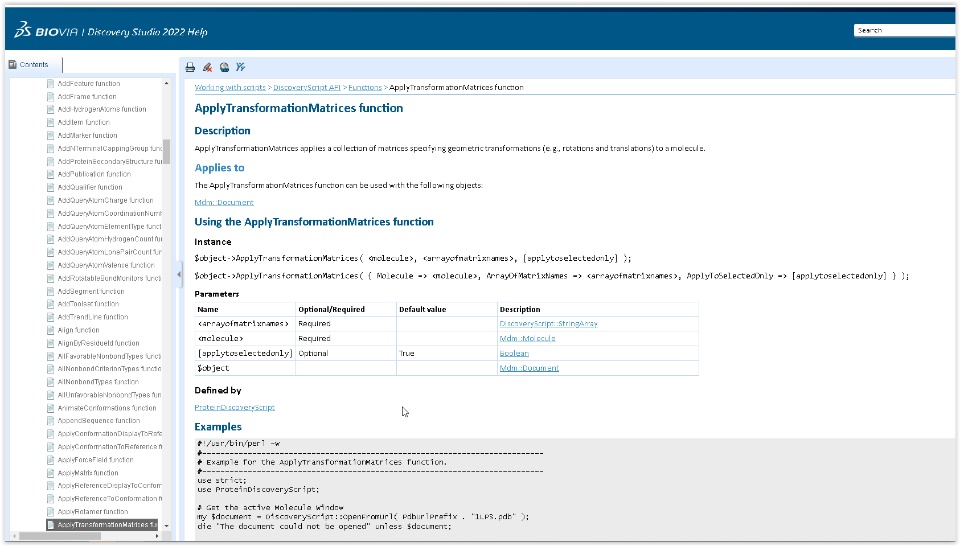Viewport: 960px width, 546px height.
Task: Open AllNonbondTypes function topic
Action: click(98, 382)
